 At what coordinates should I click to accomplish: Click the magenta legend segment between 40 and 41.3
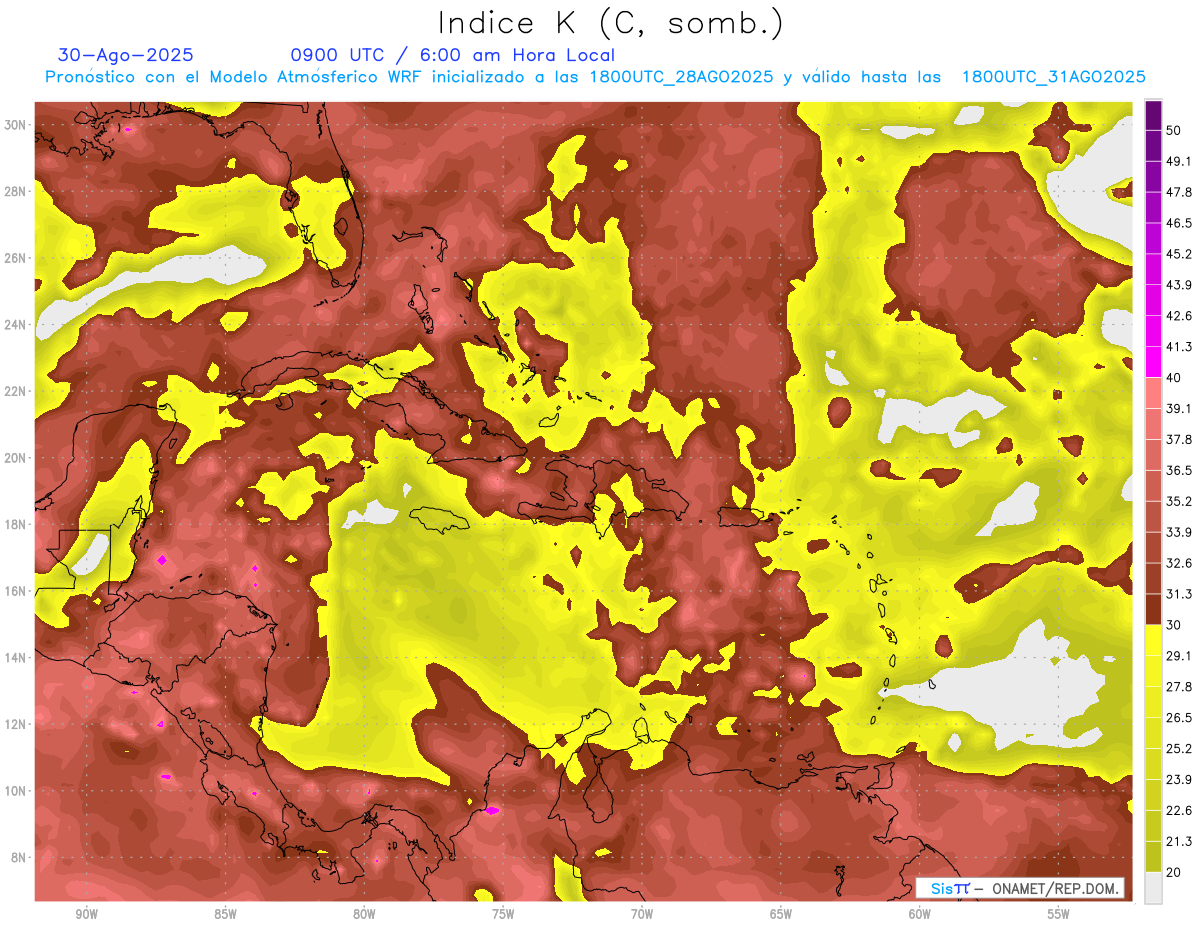point(1153,361)
